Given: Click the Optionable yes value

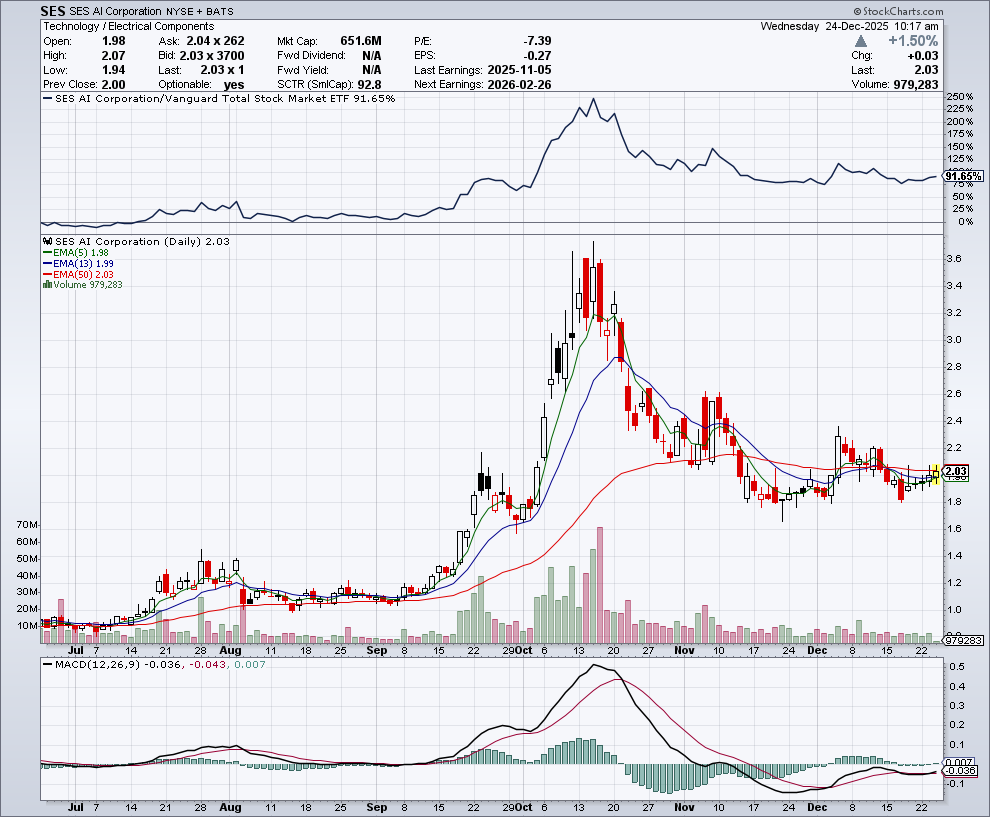Looking at the screenshot, I should 234,85.
